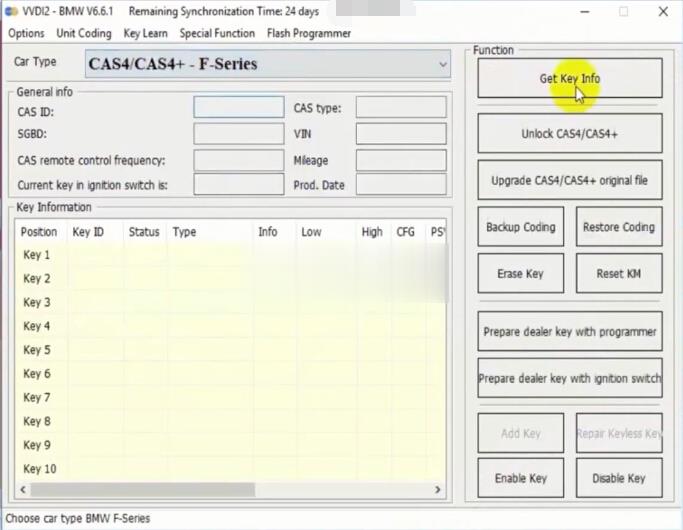This screenshot has height=530, width=683.
Task: Click the Position column header
Action: click(39, 232)
